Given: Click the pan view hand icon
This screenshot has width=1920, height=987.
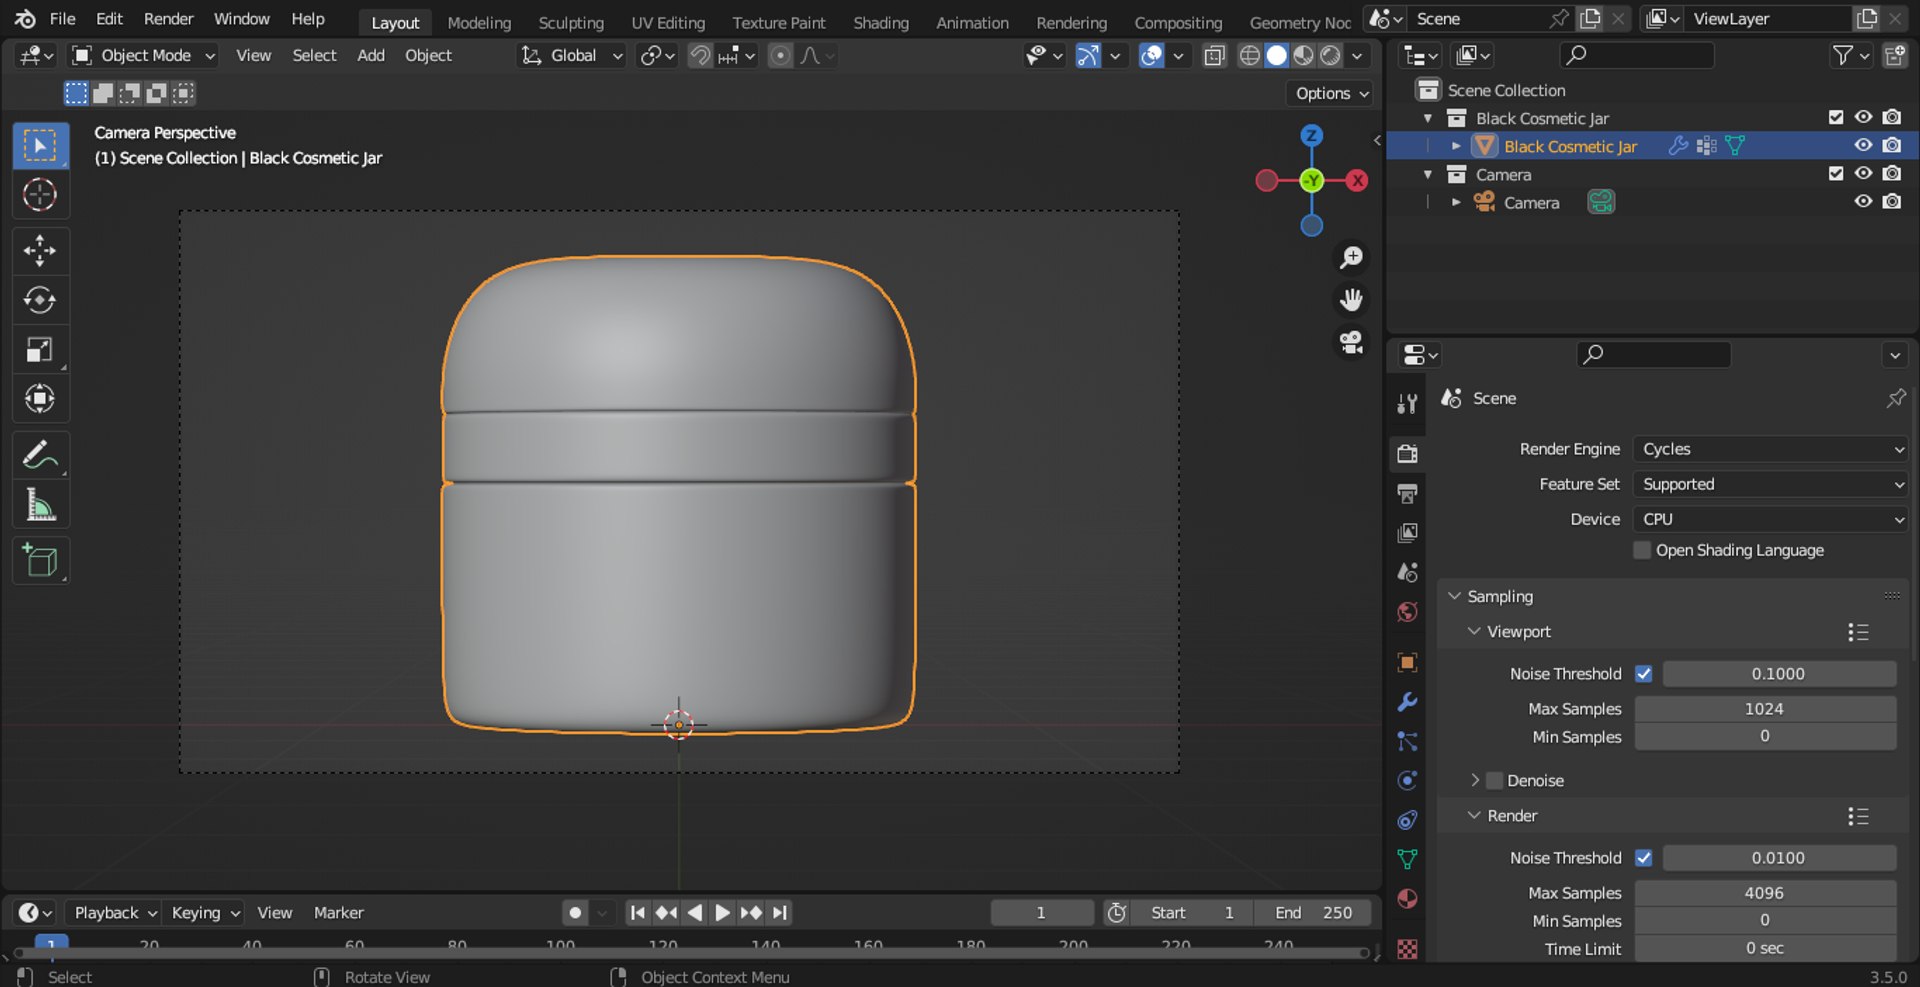Looking at the screenshot, I should (x=1351, y=300).
